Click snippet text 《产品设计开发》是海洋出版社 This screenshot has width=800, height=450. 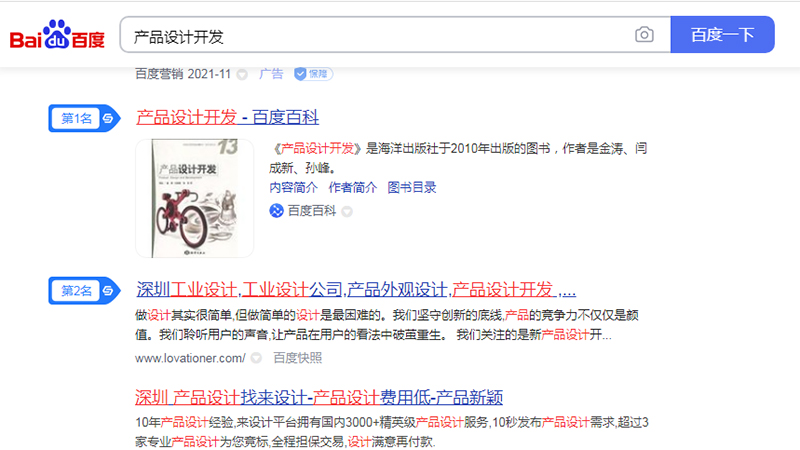pos(458,158)
